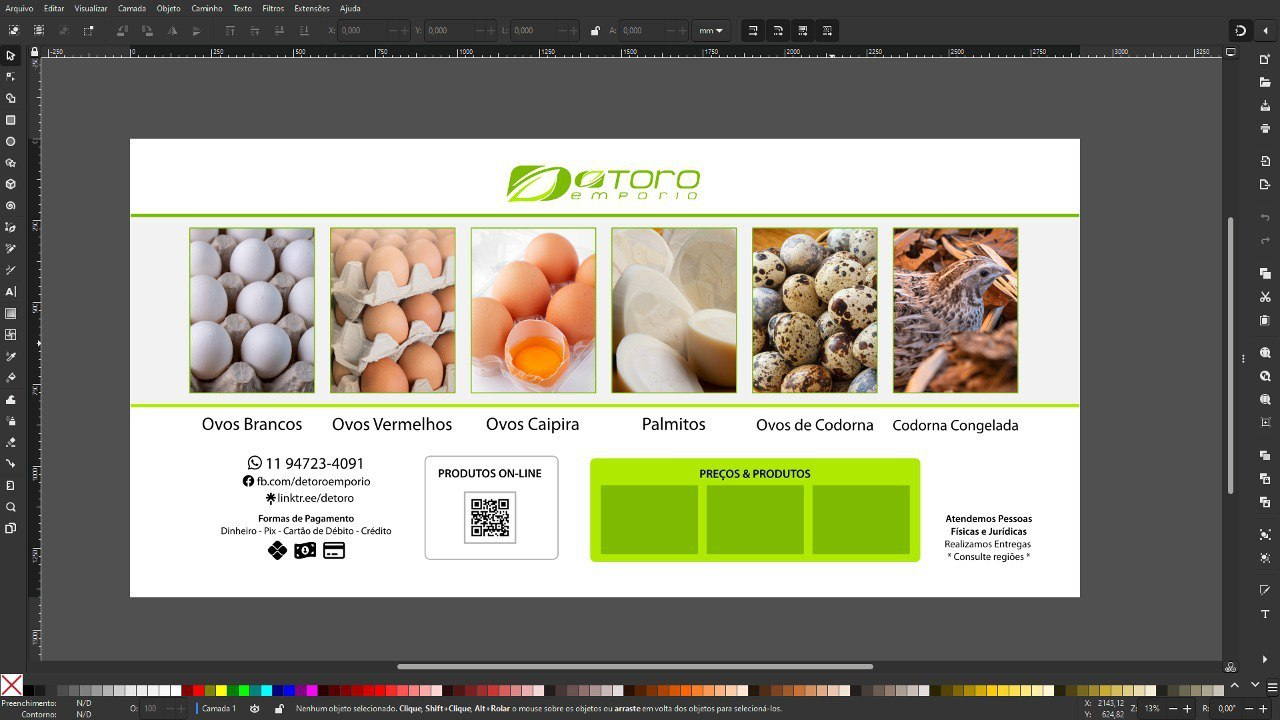Click the no-color X swatch

(11, 685)
